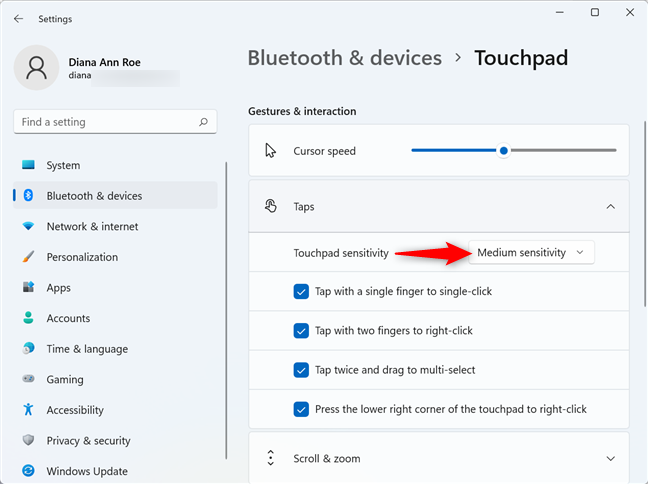The height and width of the screenshot is (484, 648).
Task: Click the Gestures & interaction heading
Action: pos(302,111)
